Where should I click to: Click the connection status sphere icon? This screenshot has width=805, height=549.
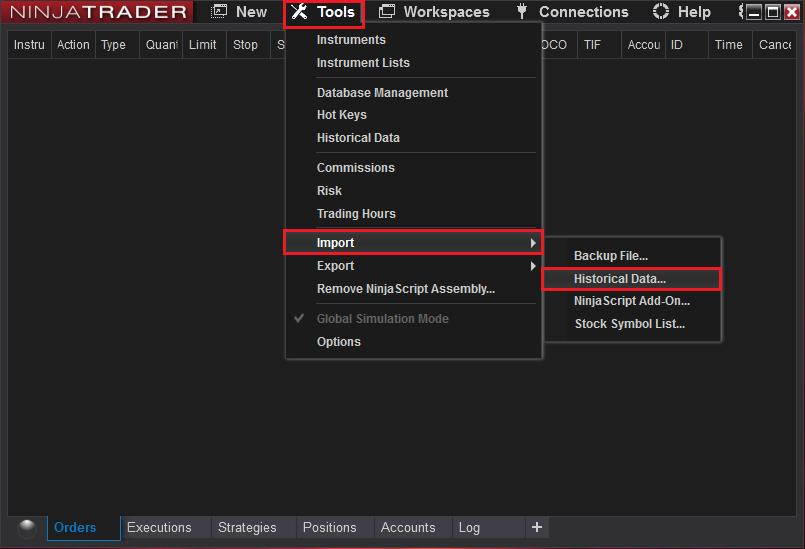pos(27,528)
